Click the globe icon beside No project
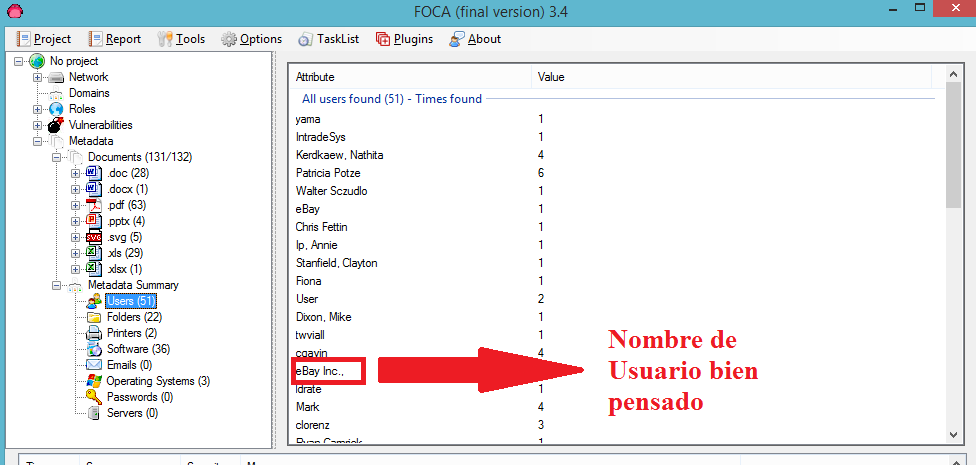The image size is (976, 465). [x=37, y=61]
